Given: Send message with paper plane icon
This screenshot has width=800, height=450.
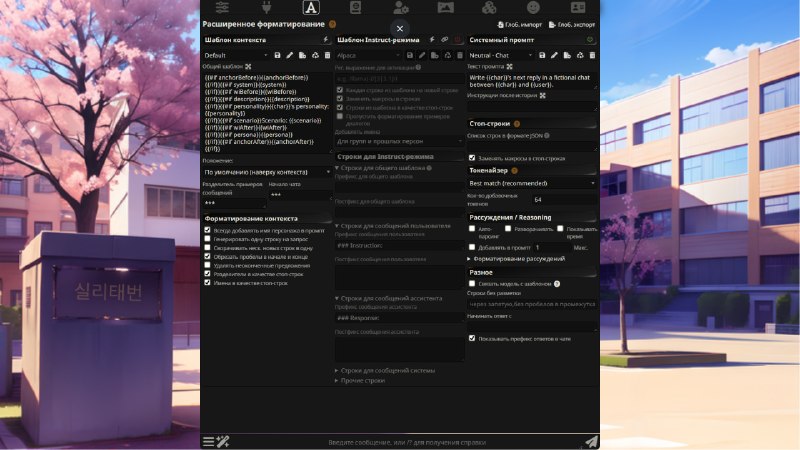Looking at the screenshot, I should (x=591, y=441).
